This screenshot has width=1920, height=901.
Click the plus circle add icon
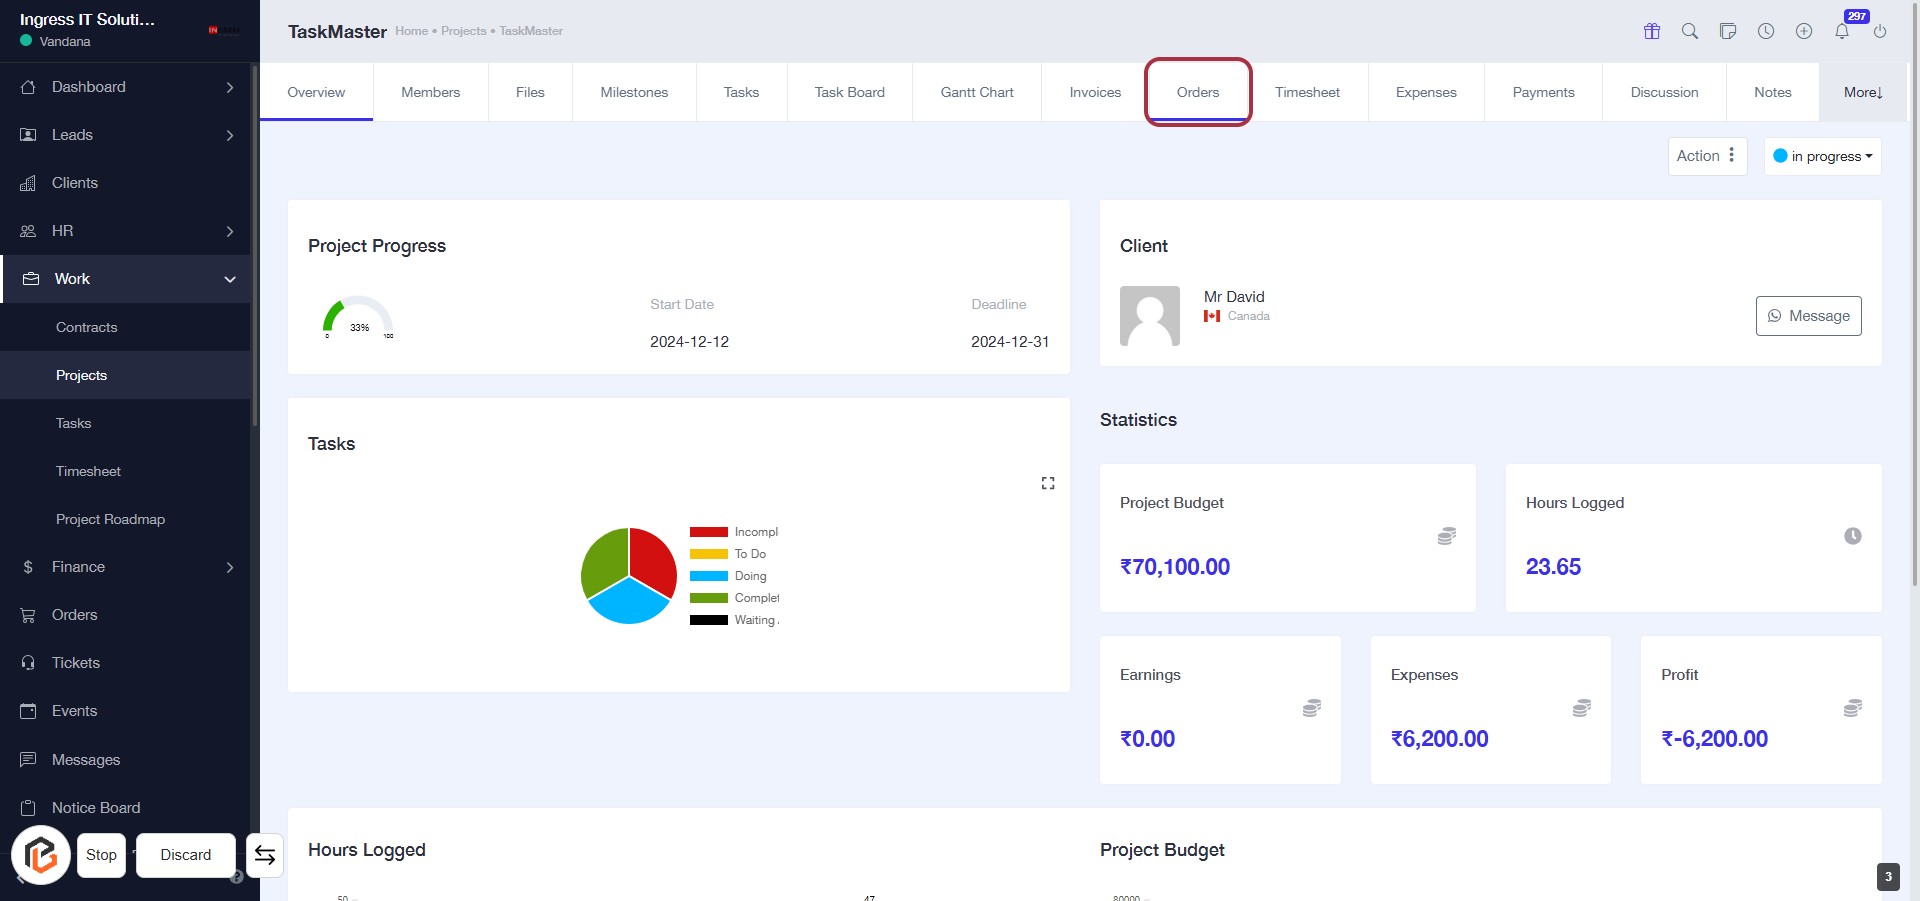(x=1804, y=31)
